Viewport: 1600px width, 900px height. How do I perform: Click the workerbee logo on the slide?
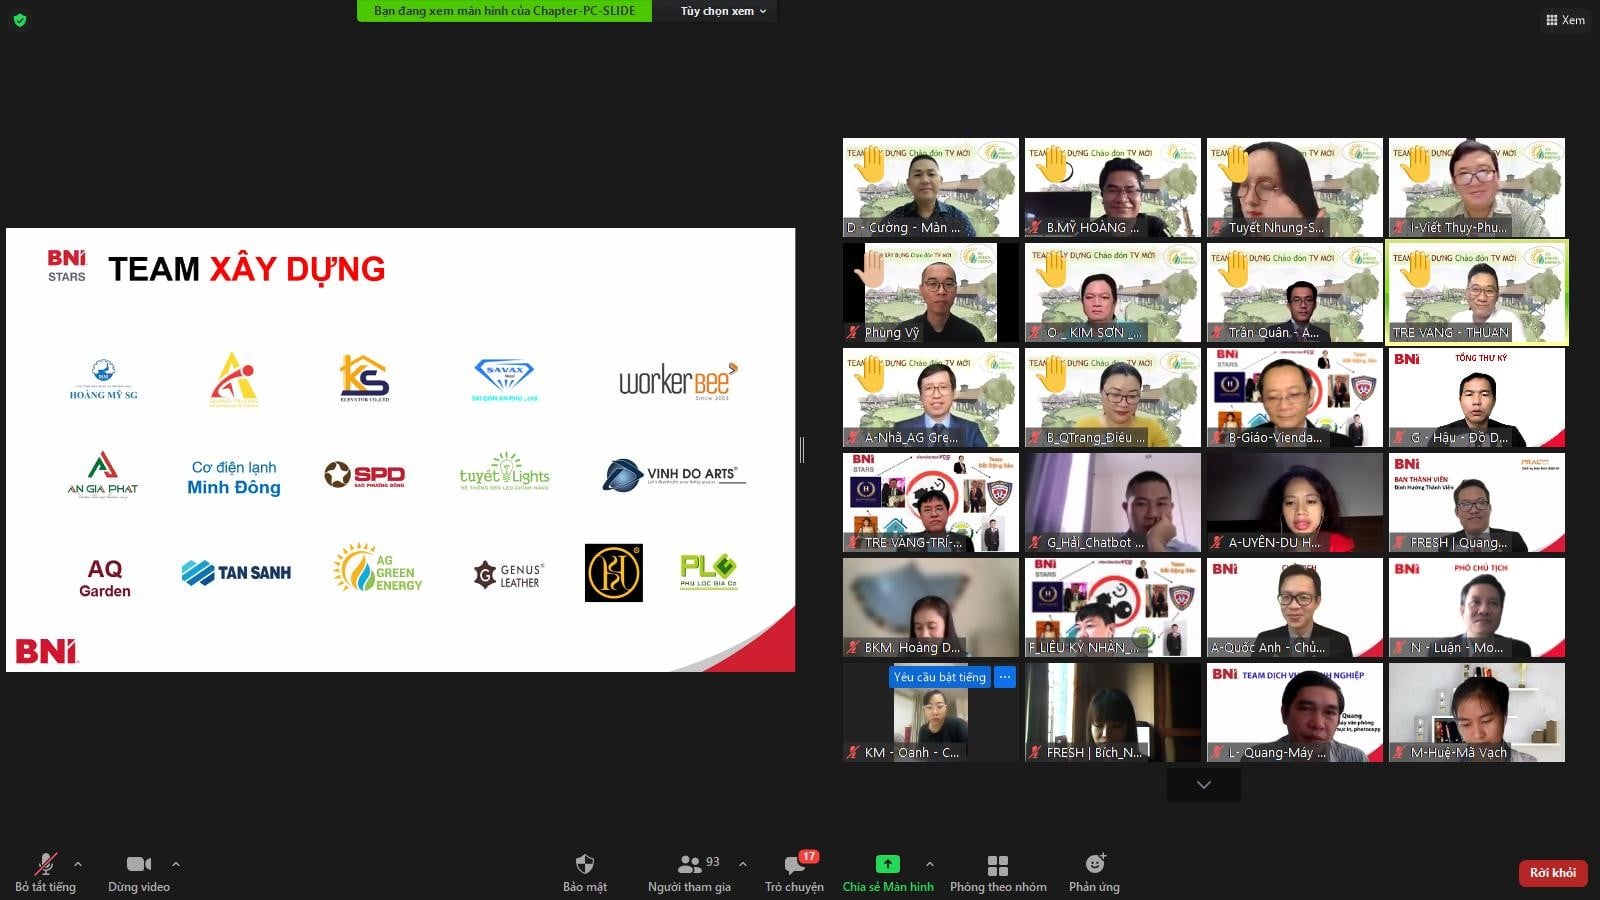[678, 380]
